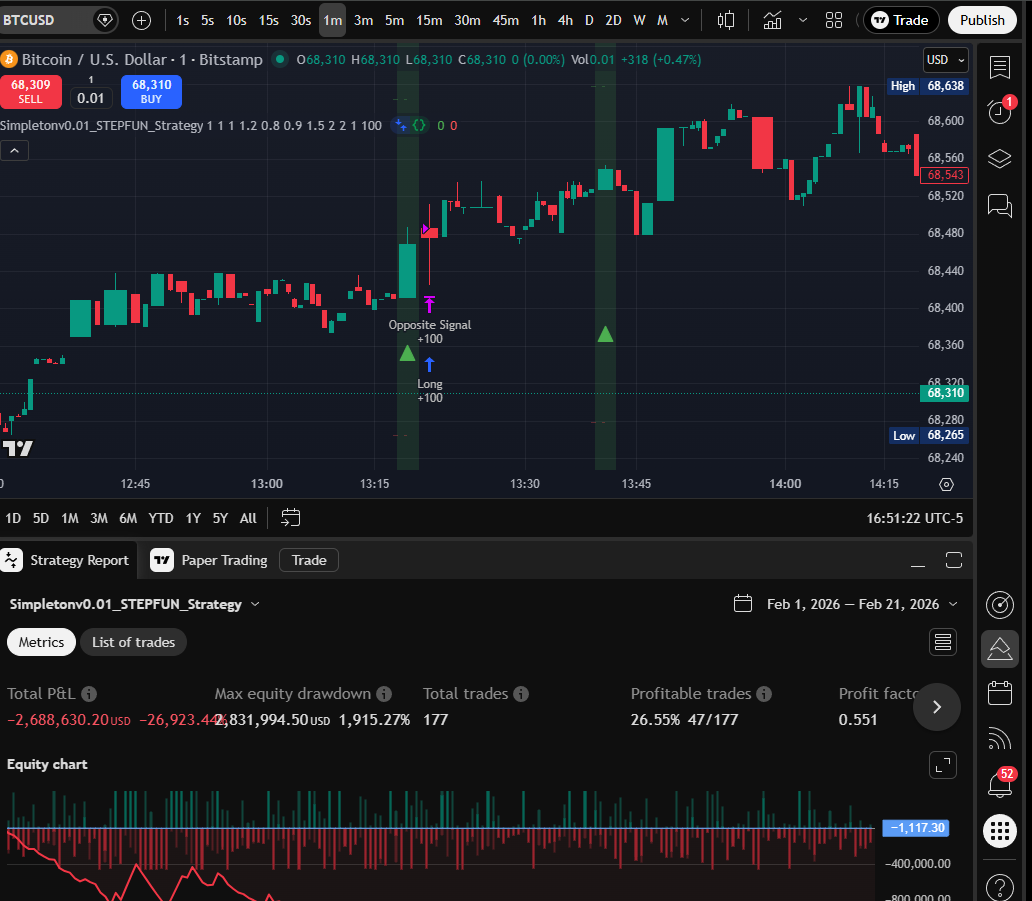Open notifications bell showing 52 alerts
This screenshot has height=901, width=1032.
coord(1000,785)
